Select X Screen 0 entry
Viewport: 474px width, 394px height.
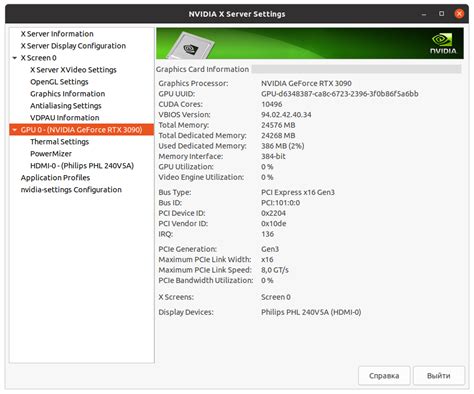coord(39,58)
